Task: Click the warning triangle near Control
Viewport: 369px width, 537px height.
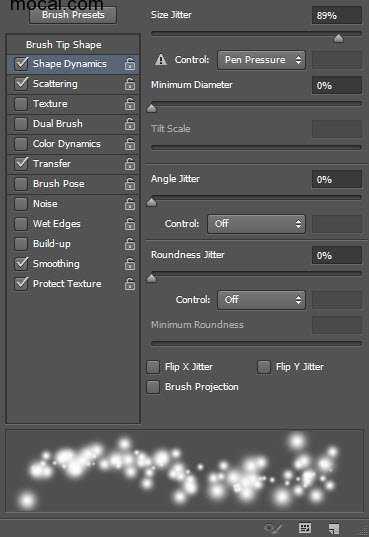Action: pyautogui.click(x=161, y=60)
